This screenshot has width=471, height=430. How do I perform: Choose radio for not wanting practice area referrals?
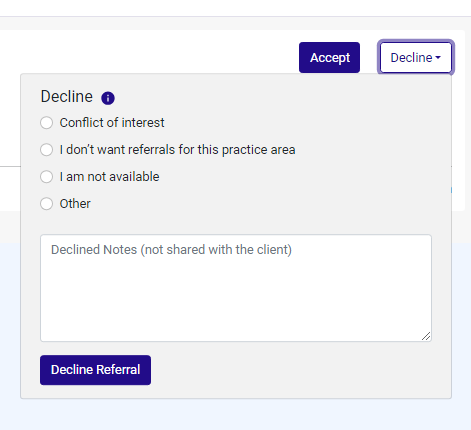46,150
